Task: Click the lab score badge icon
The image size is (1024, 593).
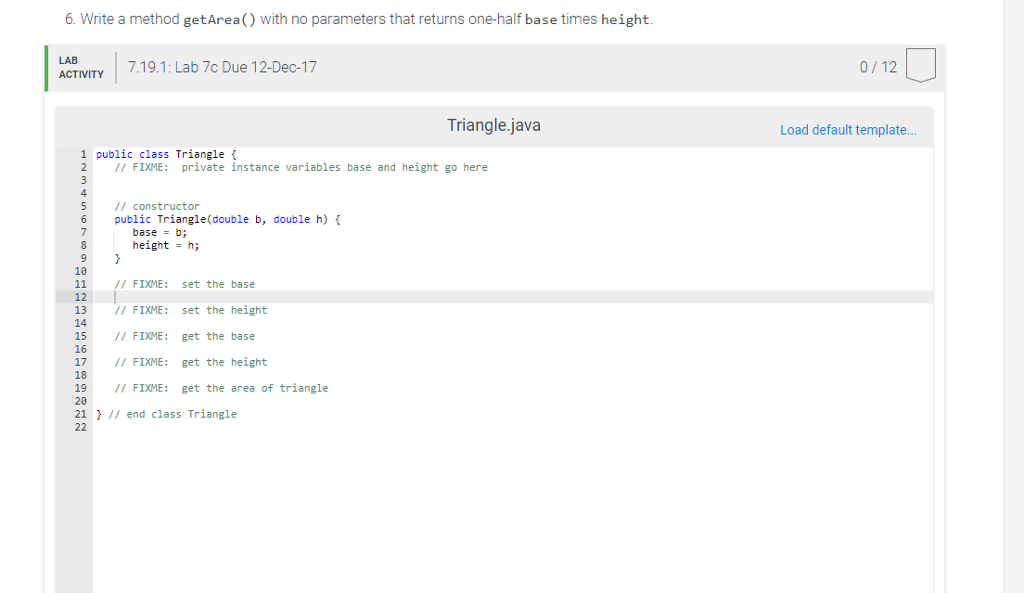Action: (921, 65)
